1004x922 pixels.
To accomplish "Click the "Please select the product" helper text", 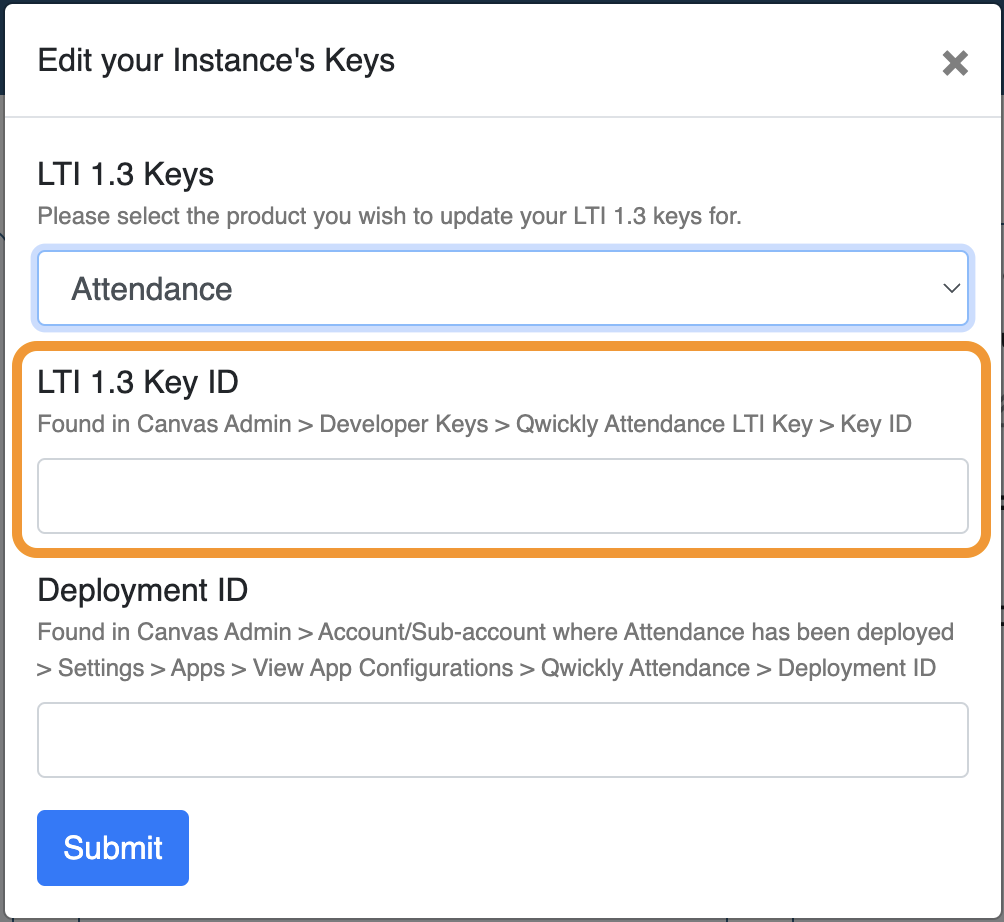I will coord(389,216).
